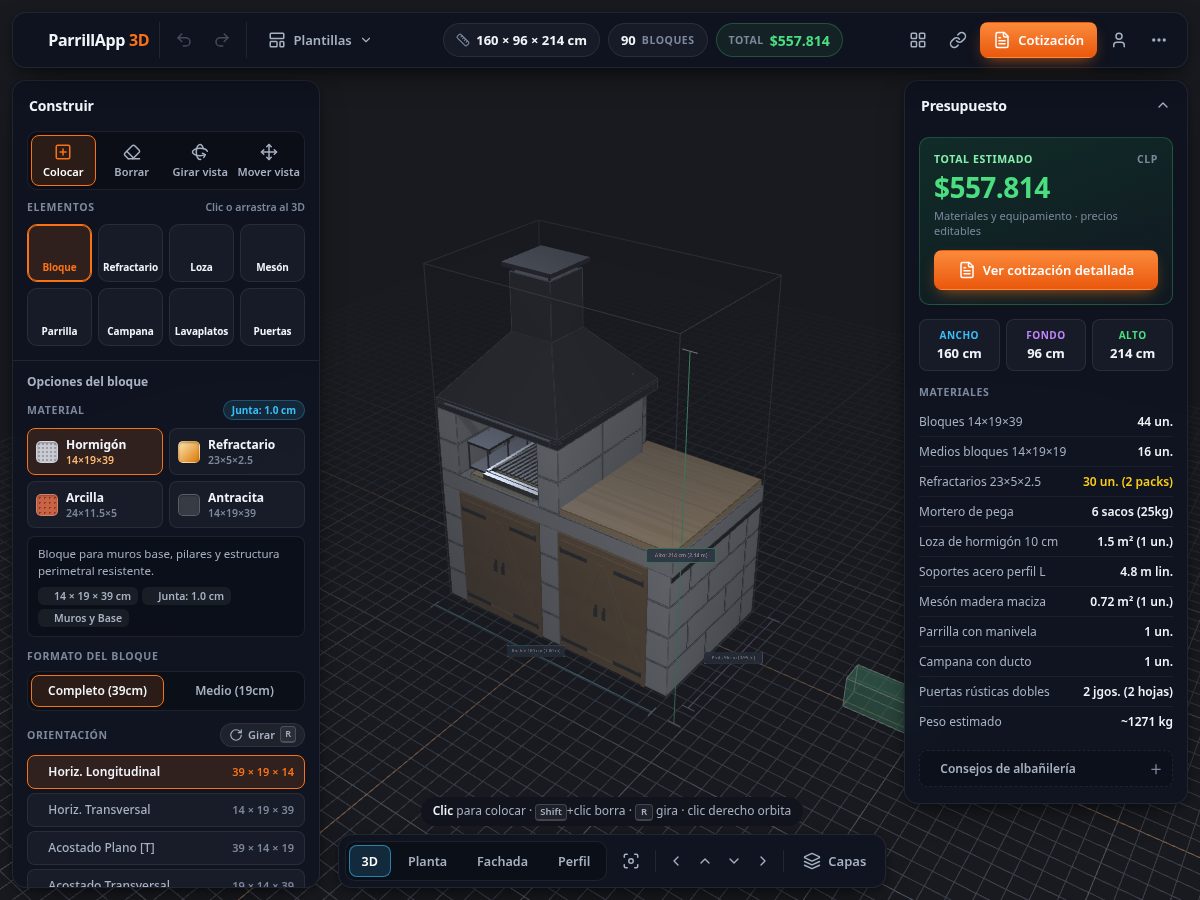This screenshot has width=1200, height=900.
Task: Click the Bloques 14×19×39 material row
Action: coord(1046,422)
